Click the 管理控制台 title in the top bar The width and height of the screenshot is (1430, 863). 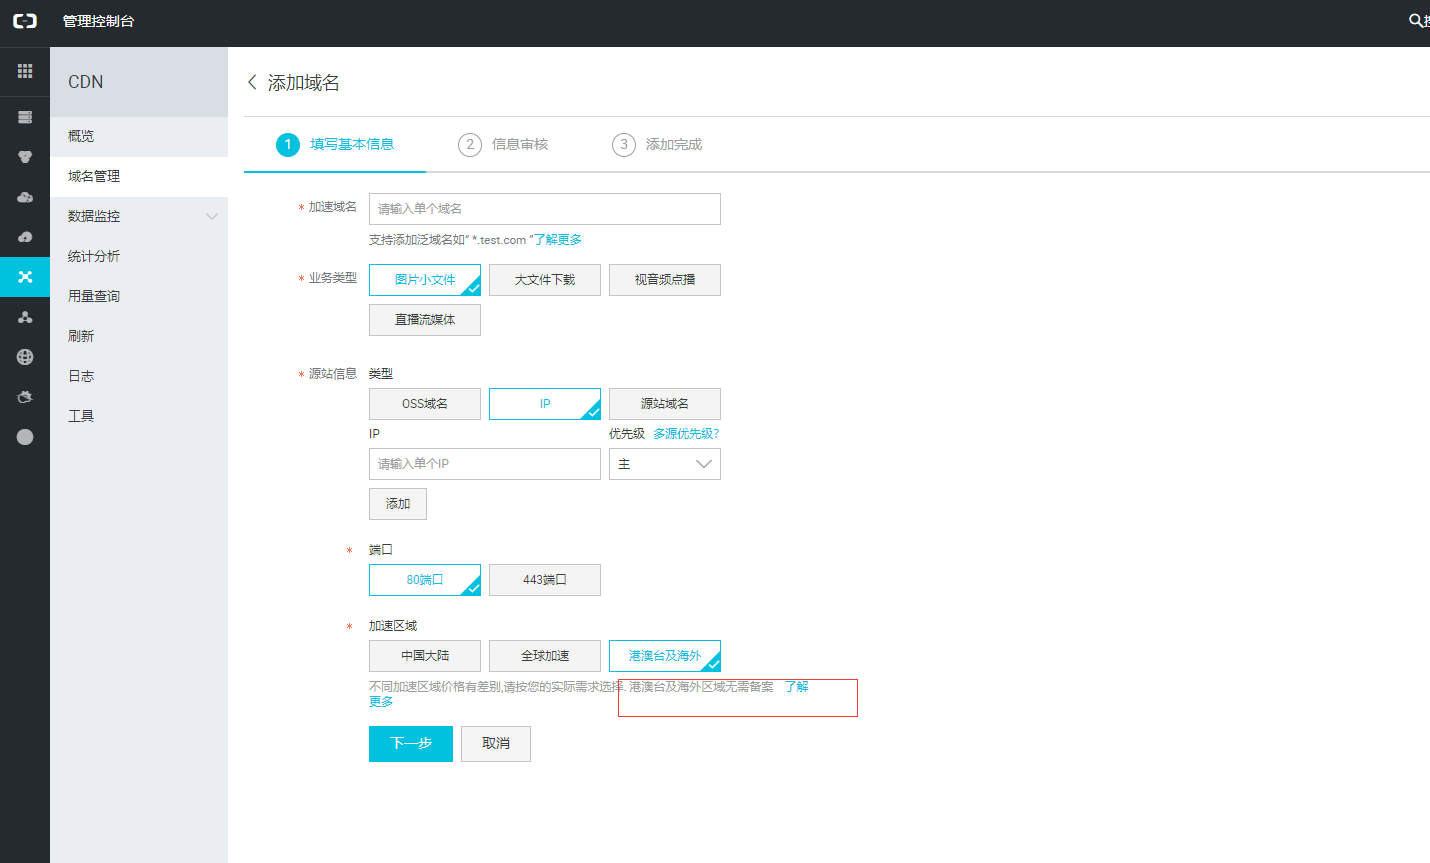pyautogui.click(x=98, y=21)
